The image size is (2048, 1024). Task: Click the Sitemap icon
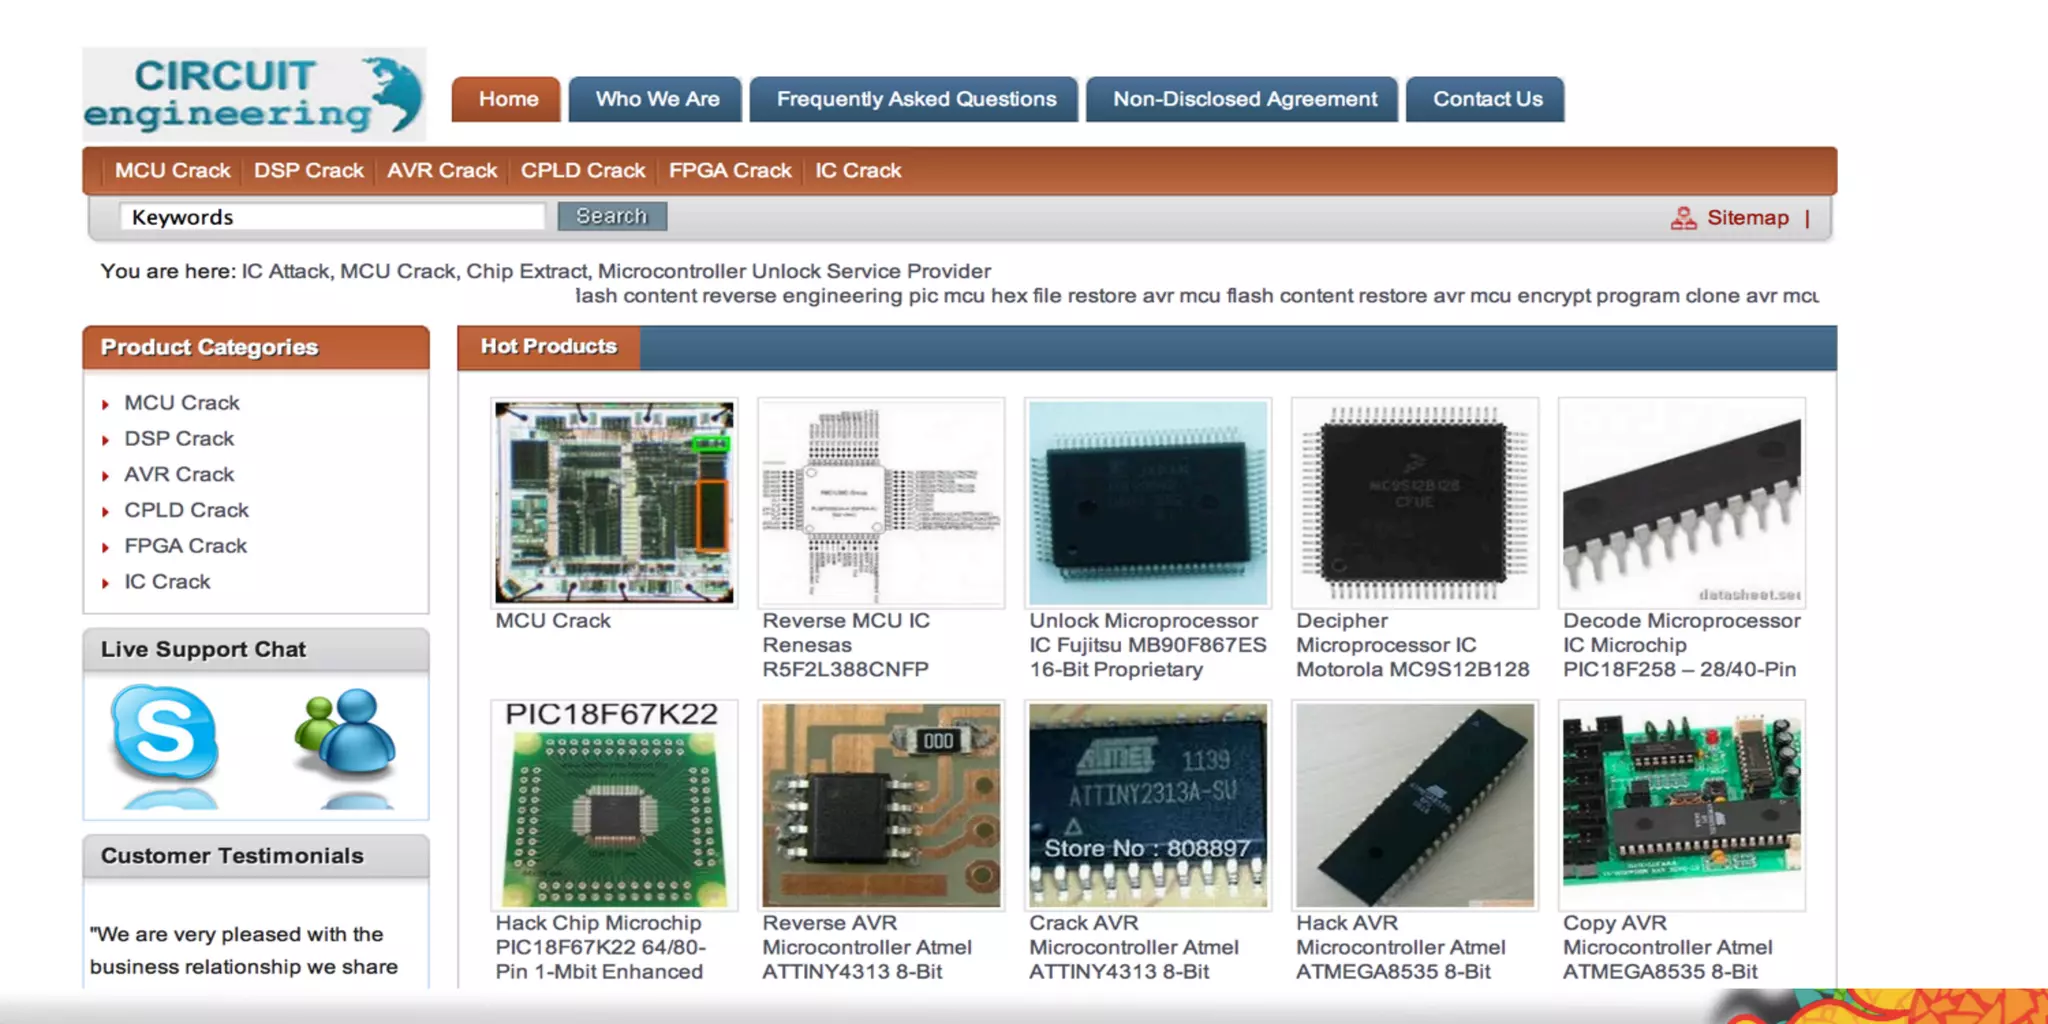point(1683,218)
